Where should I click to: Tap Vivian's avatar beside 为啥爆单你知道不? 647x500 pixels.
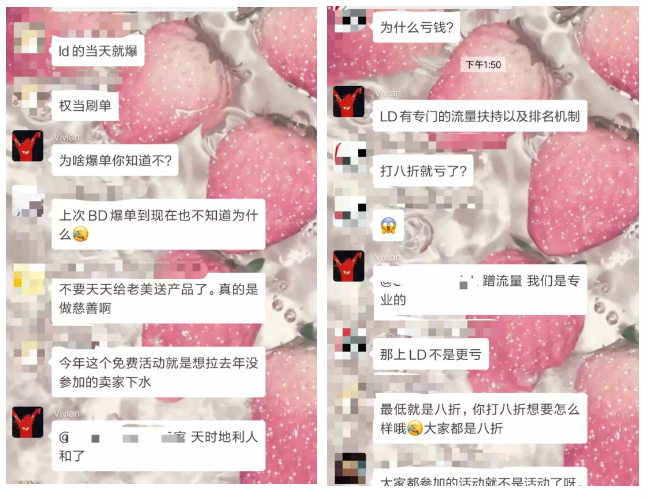click(27, 146)
